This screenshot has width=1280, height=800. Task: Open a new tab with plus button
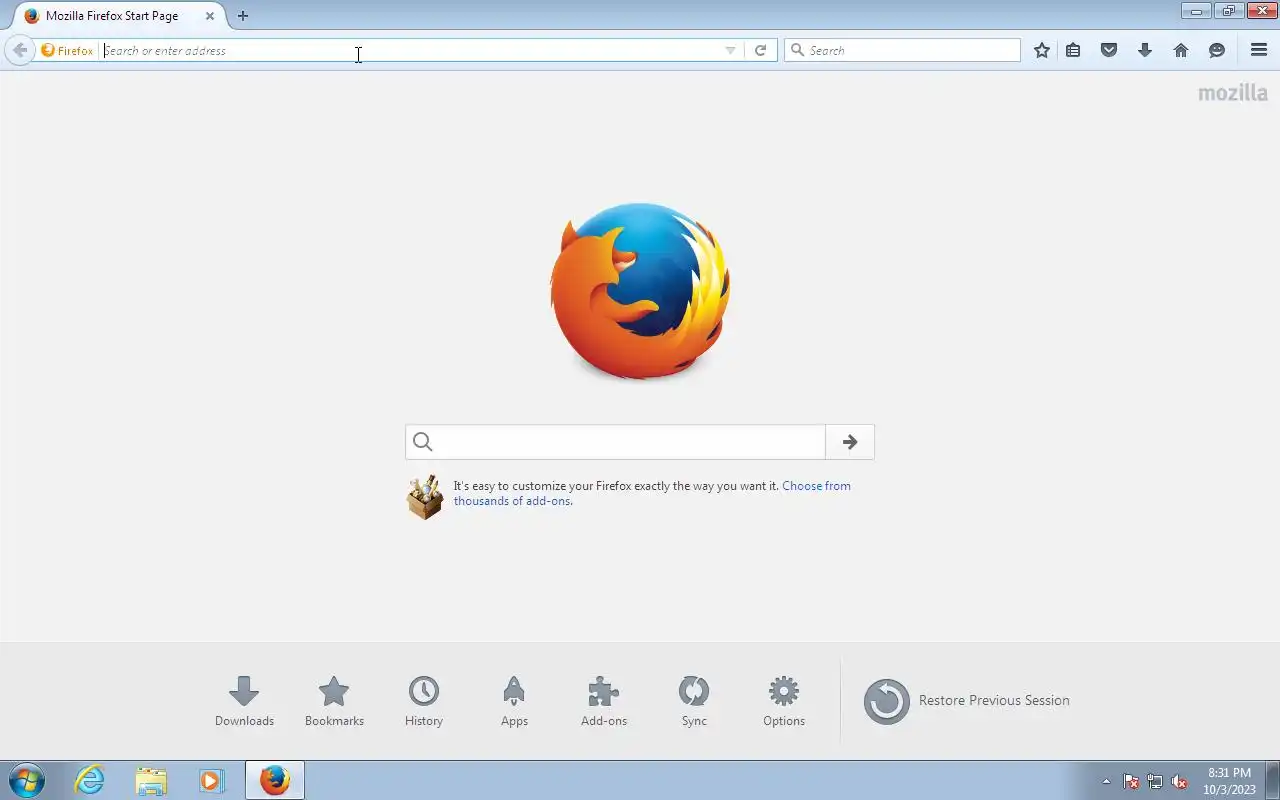(x=243, y=16)
